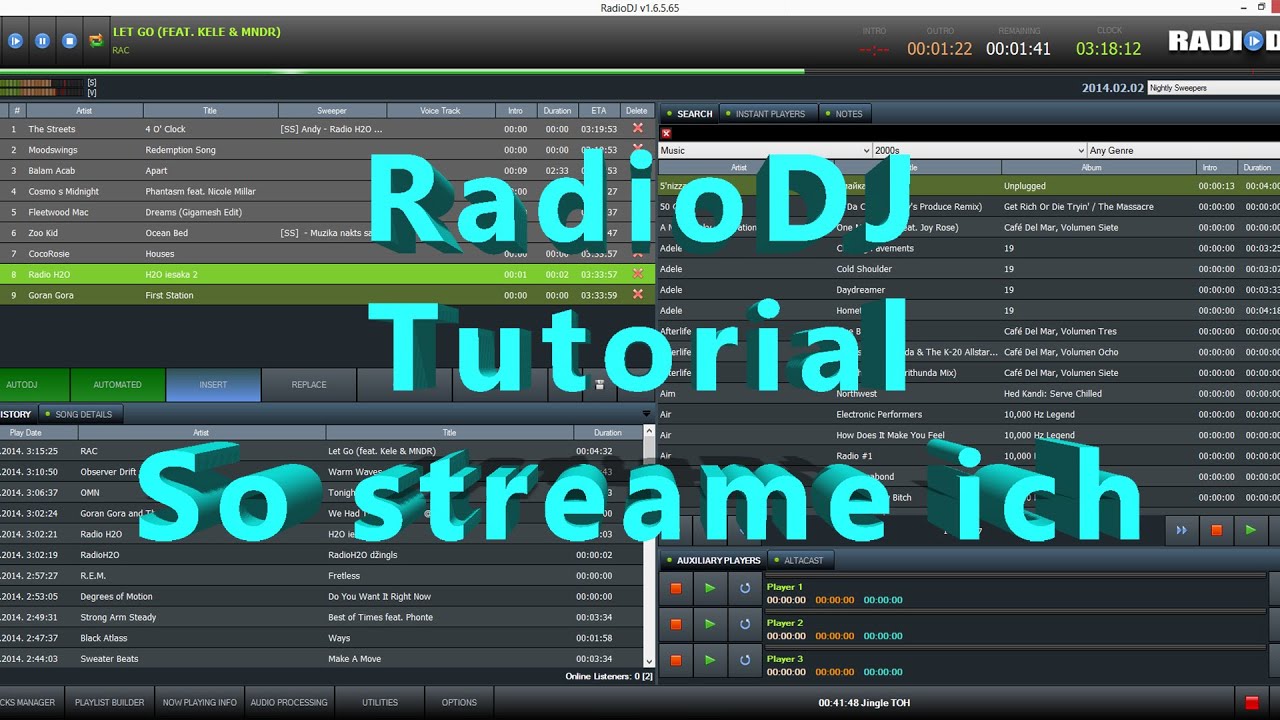Open the 2000s decade dropdown
1280x720 pixels.
click(979, 150)
